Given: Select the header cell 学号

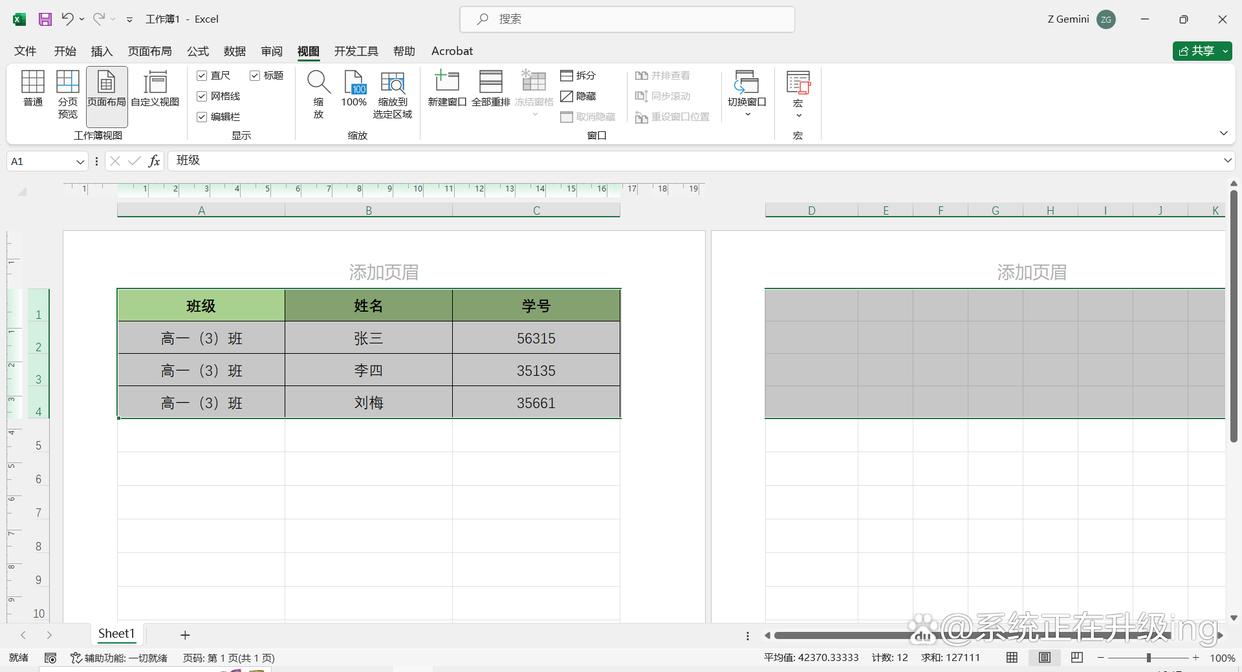Looking at the screenshot, I should 536,306.
